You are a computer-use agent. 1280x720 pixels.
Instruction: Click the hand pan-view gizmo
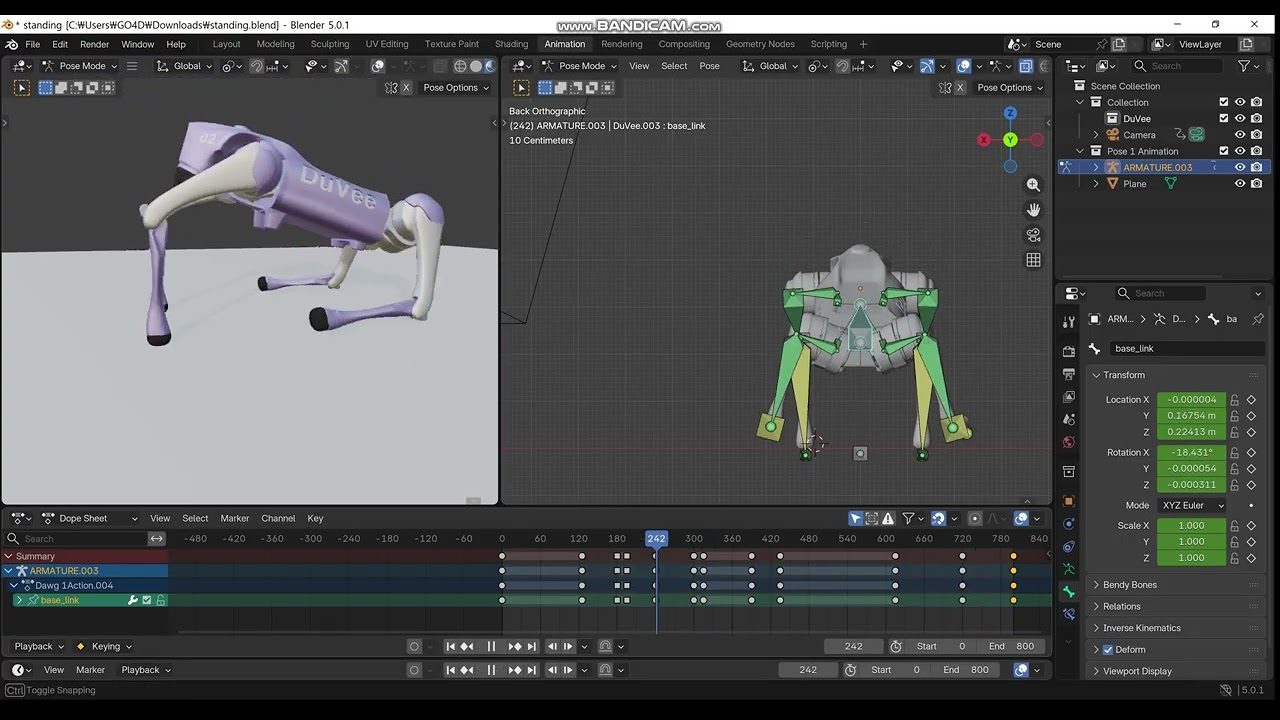click(x=1033, y=210)
